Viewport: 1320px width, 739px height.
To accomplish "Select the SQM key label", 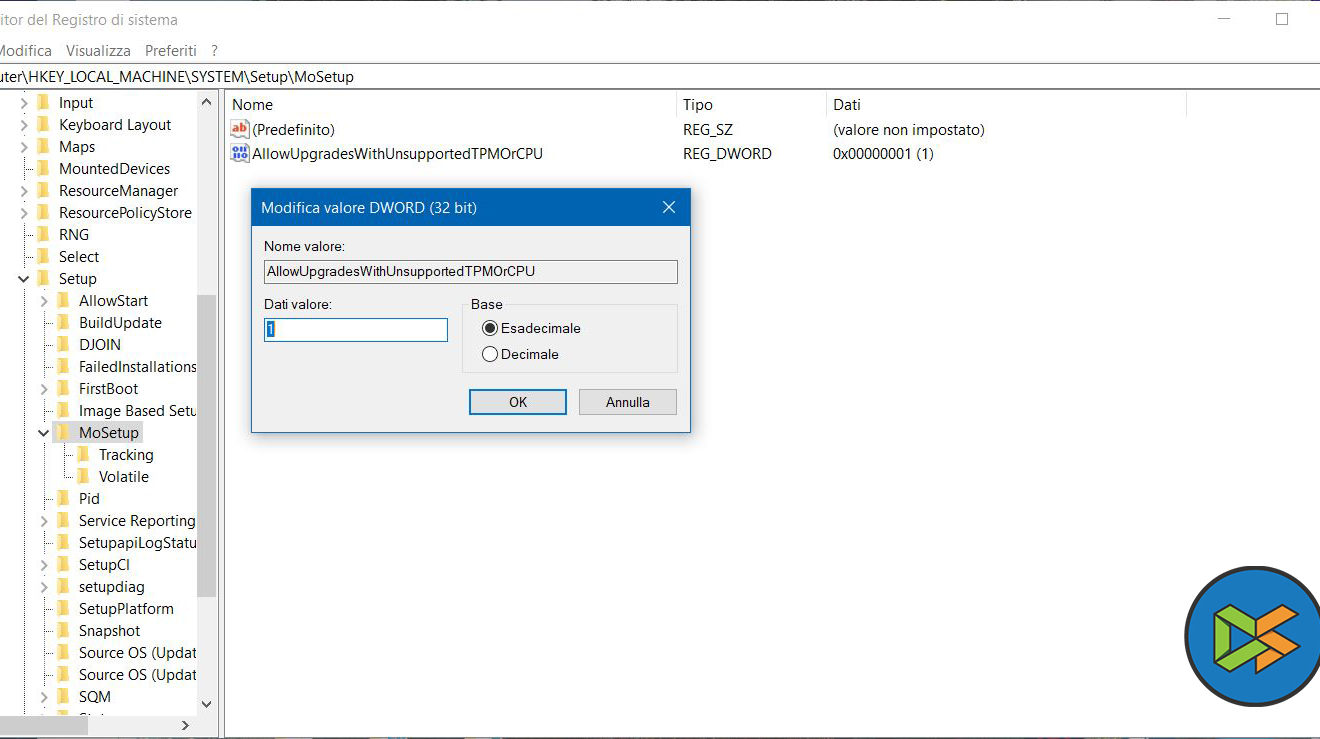I will tap(95, 696).
